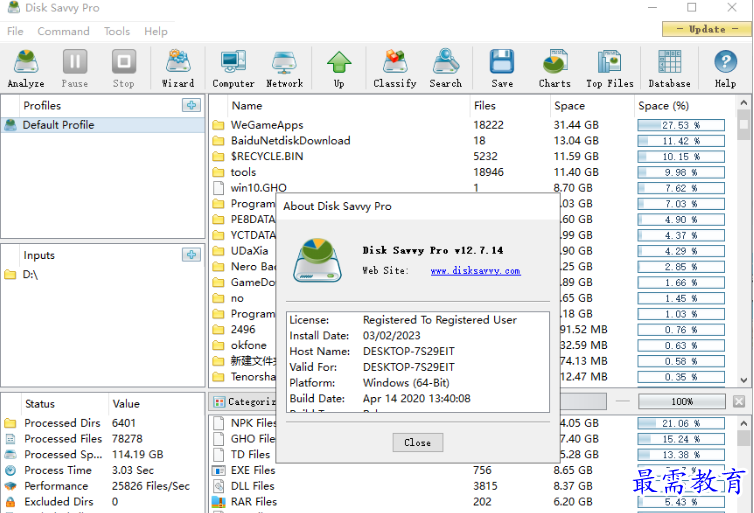Click the Stop toolbar icon
This screenshot has width=754, height=513.
click(x=124, y=68)
